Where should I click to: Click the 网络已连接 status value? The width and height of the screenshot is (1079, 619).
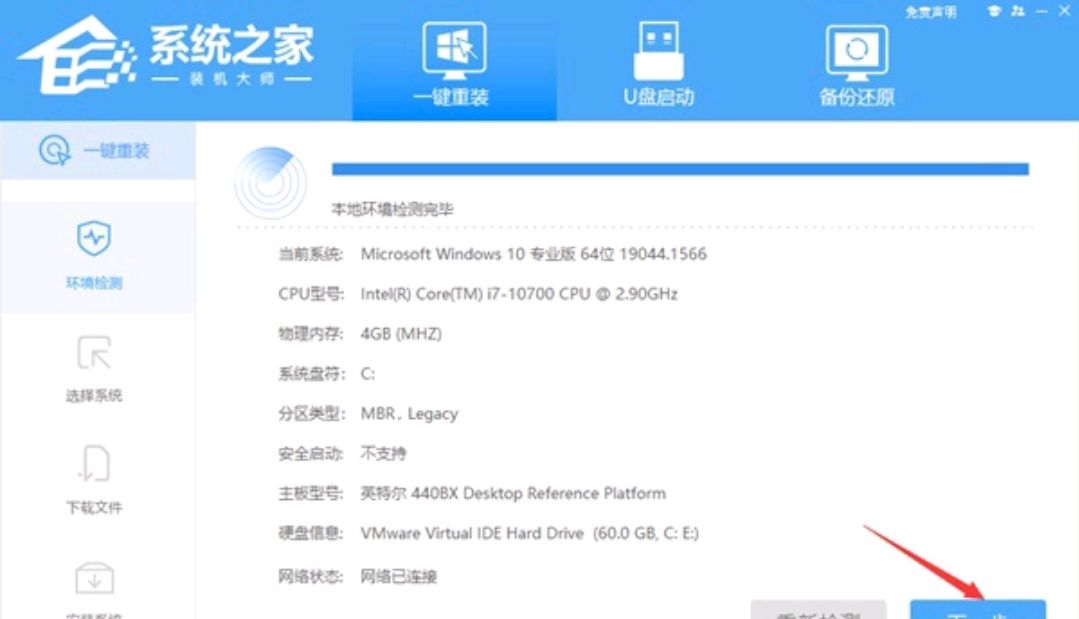pos(399,576)
